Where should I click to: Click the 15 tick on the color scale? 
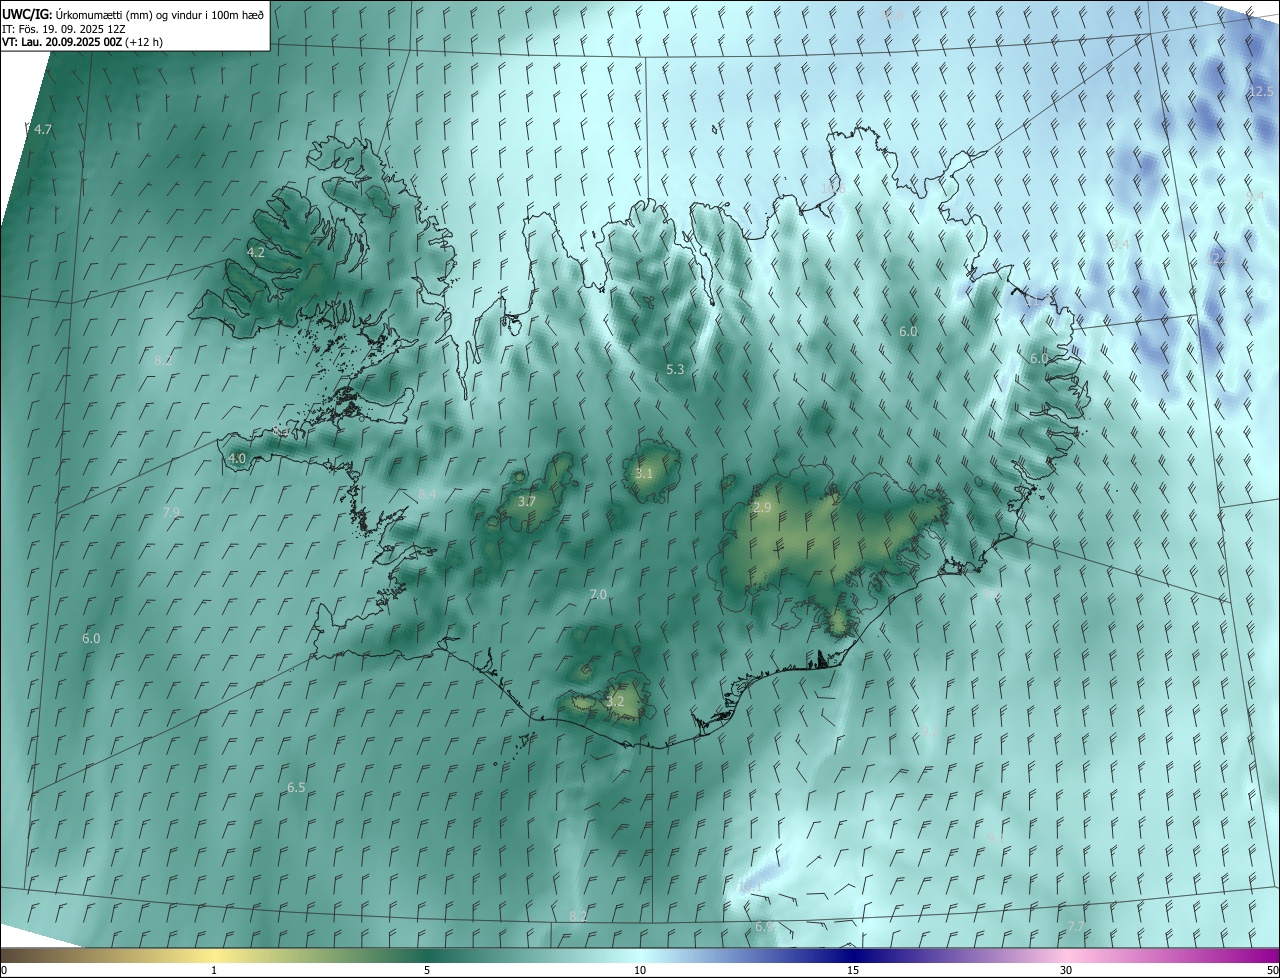tap(853, 970)
